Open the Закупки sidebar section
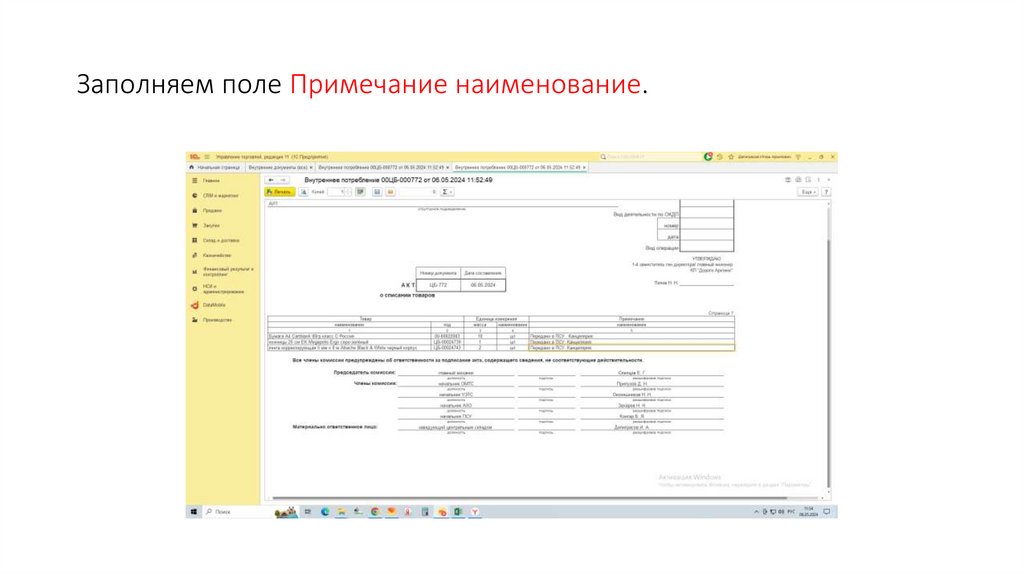The image size is (1024, 574). tap(210, 226)
